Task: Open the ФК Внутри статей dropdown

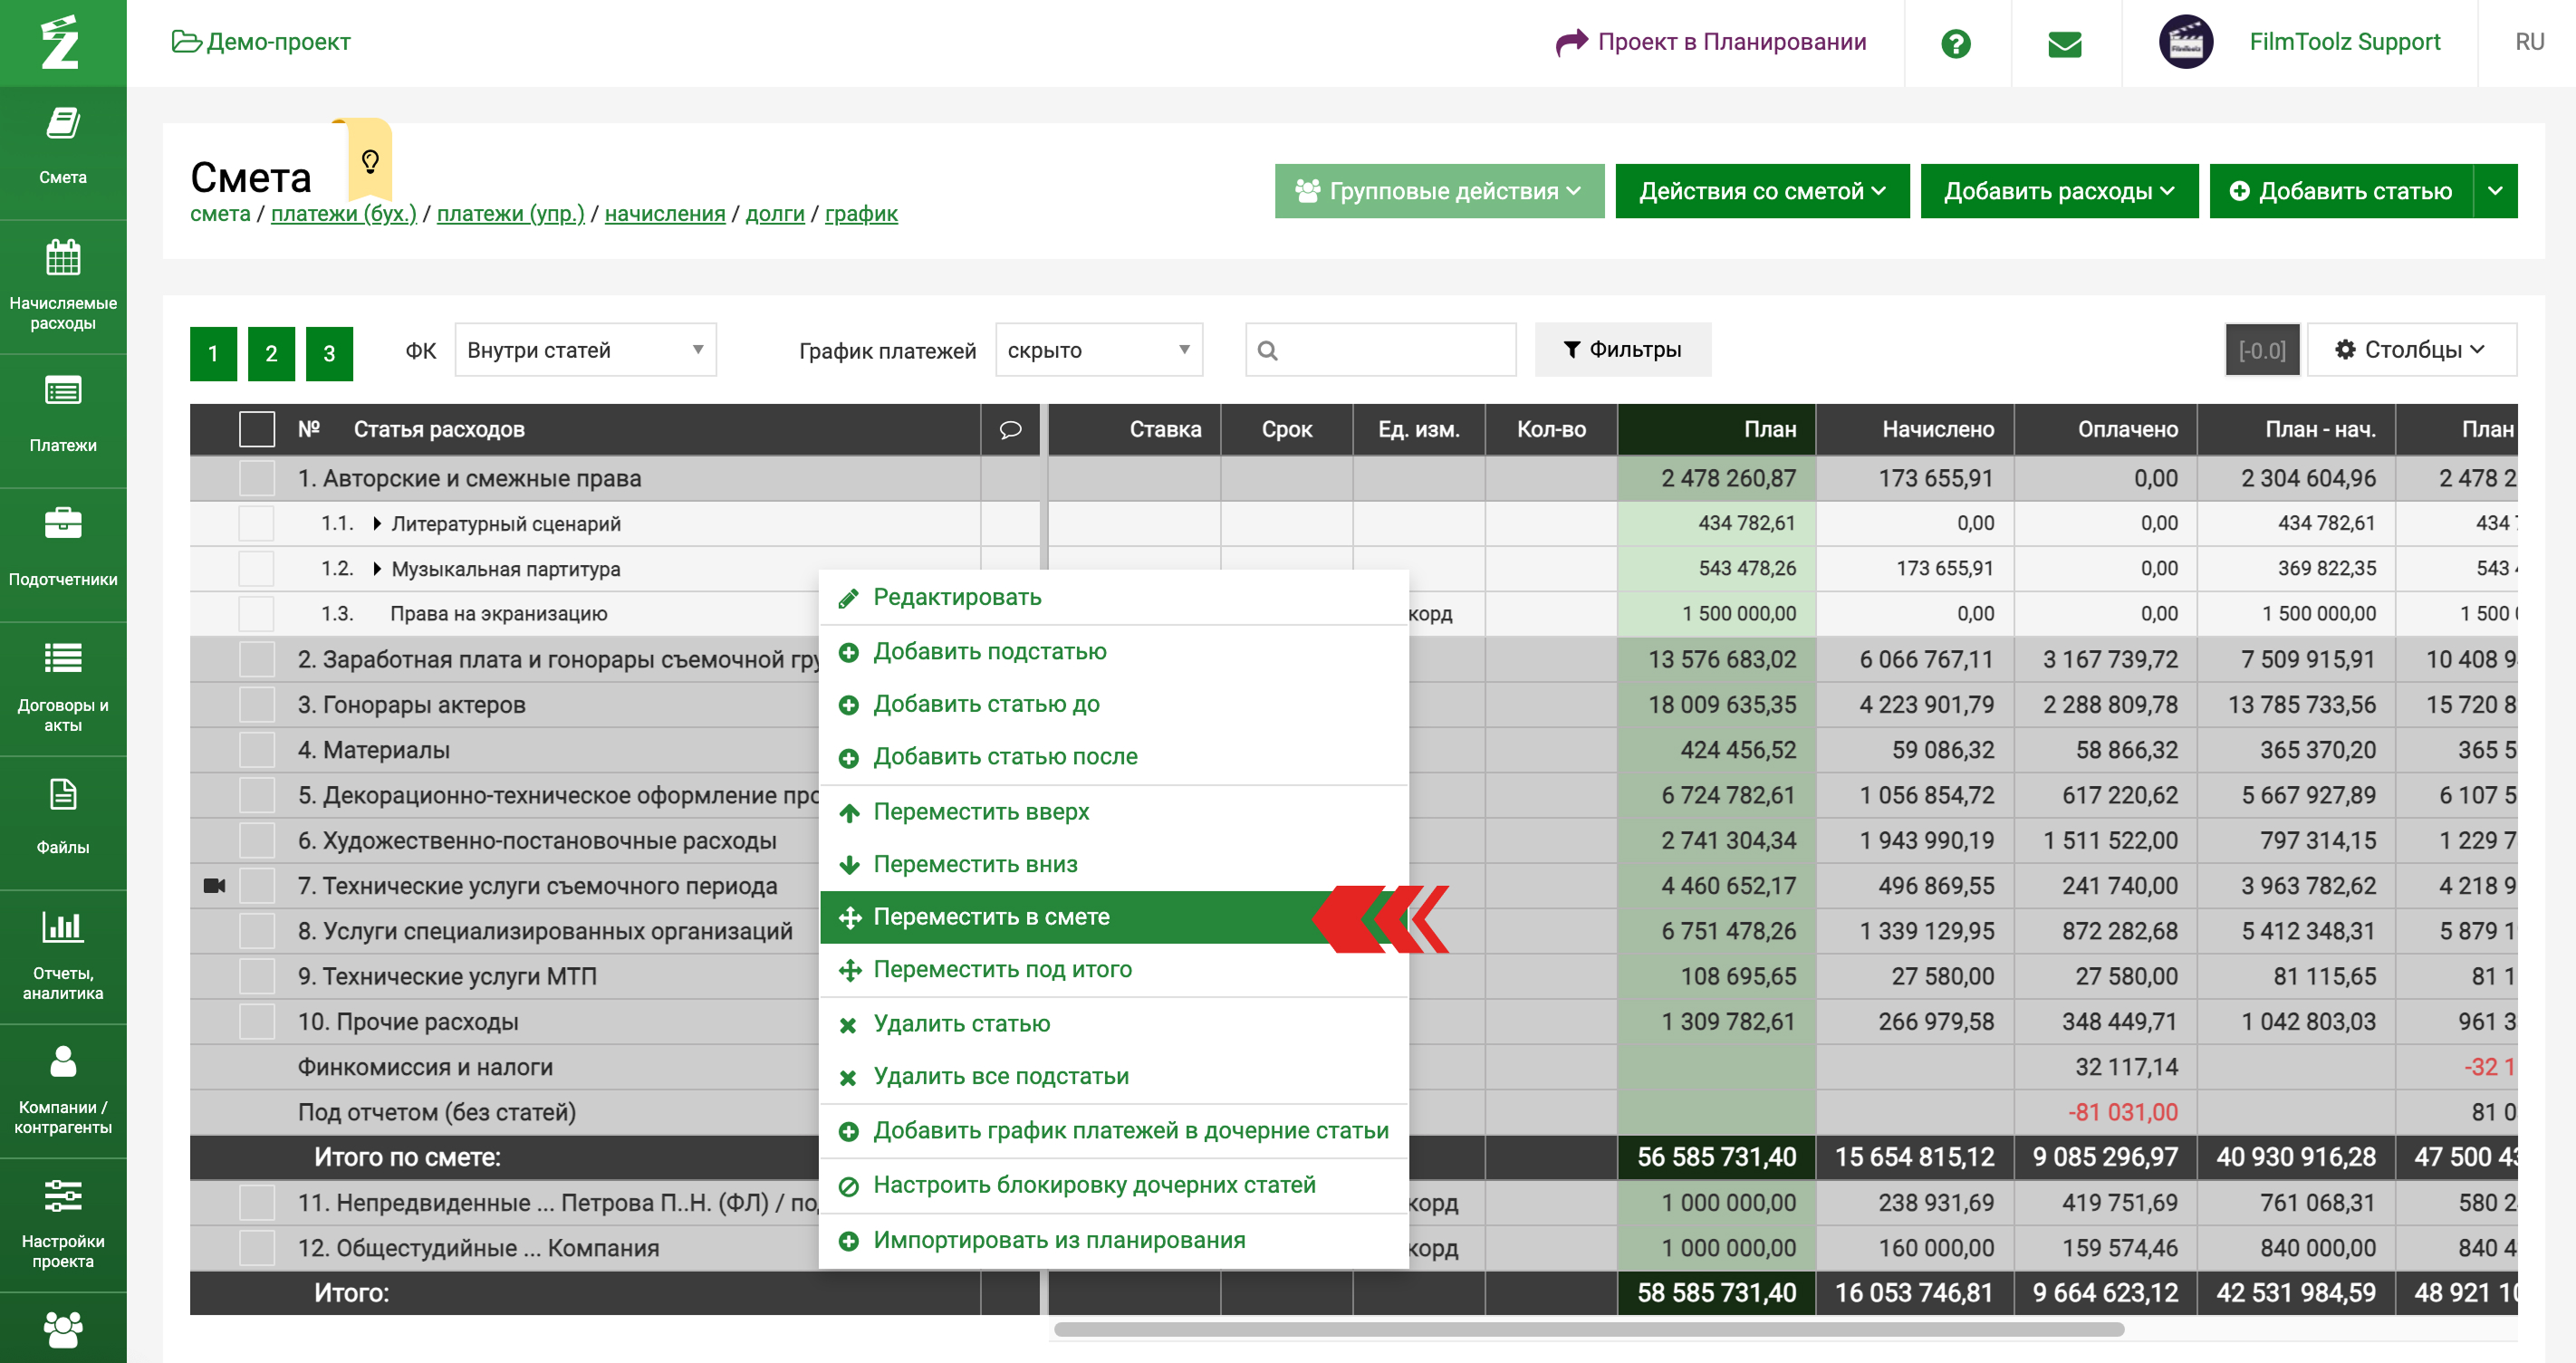Action: click(x=585, y=350)
